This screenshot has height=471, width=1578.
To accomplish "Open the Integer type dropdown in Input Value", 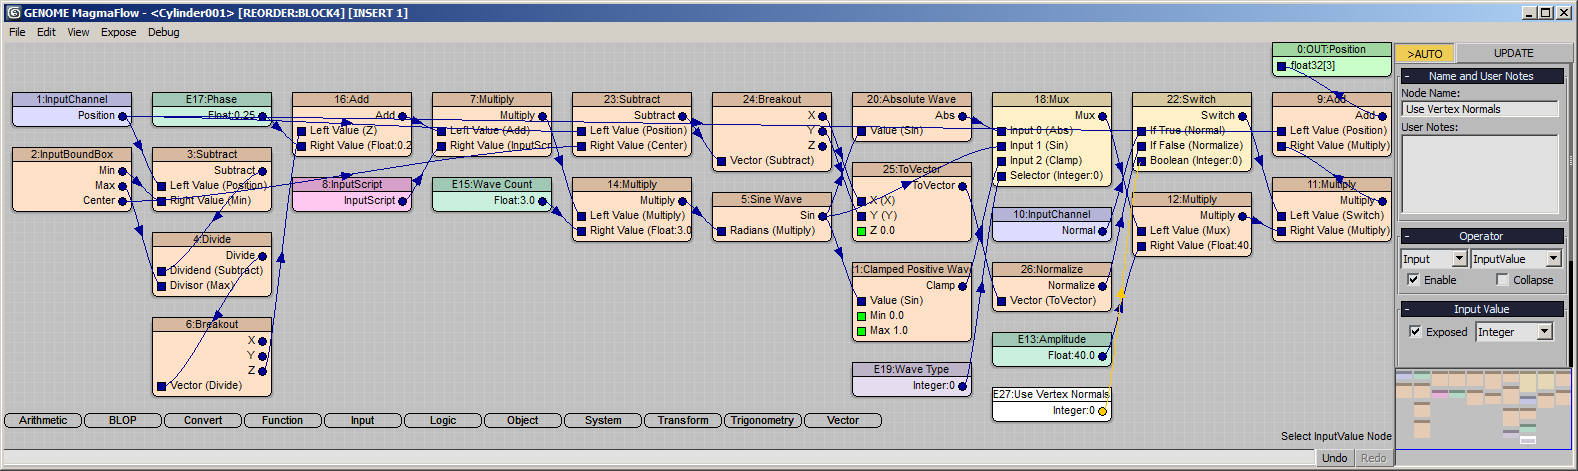I will 1545,332.
